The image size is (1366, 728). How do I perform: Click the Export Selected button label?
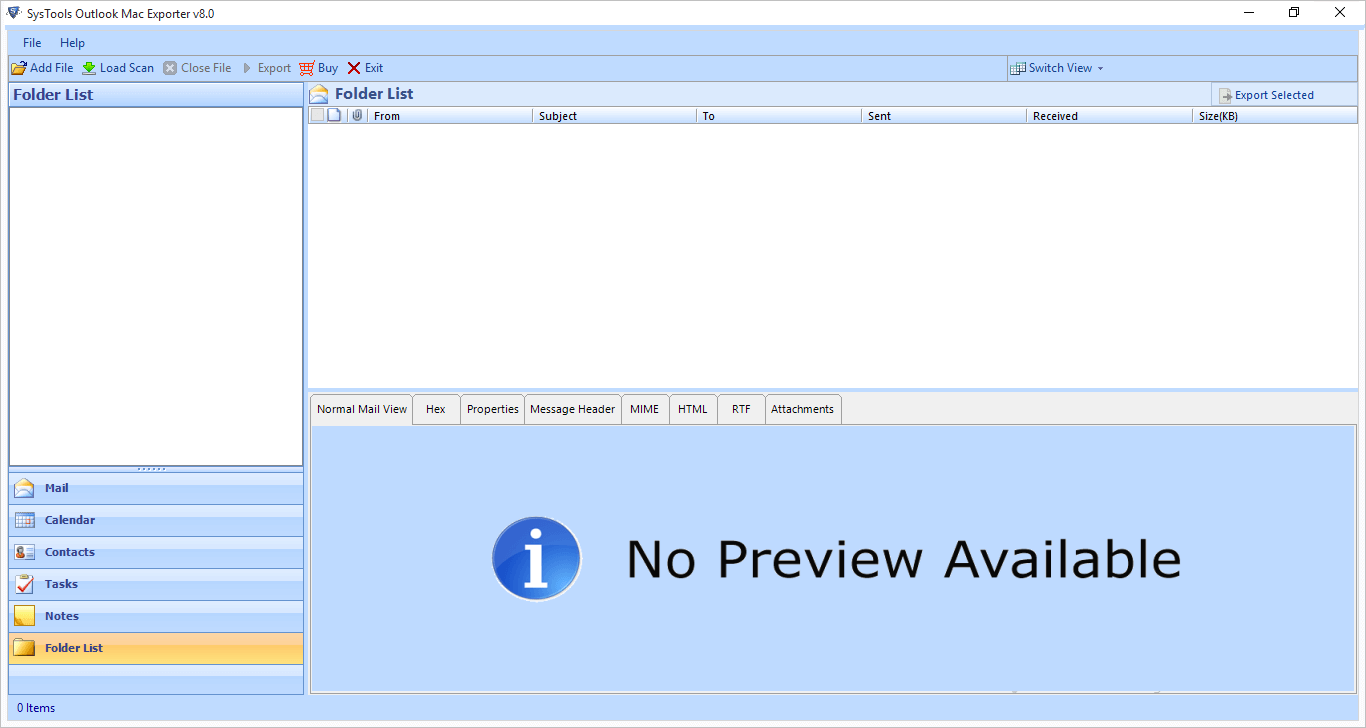[1274, 95]
